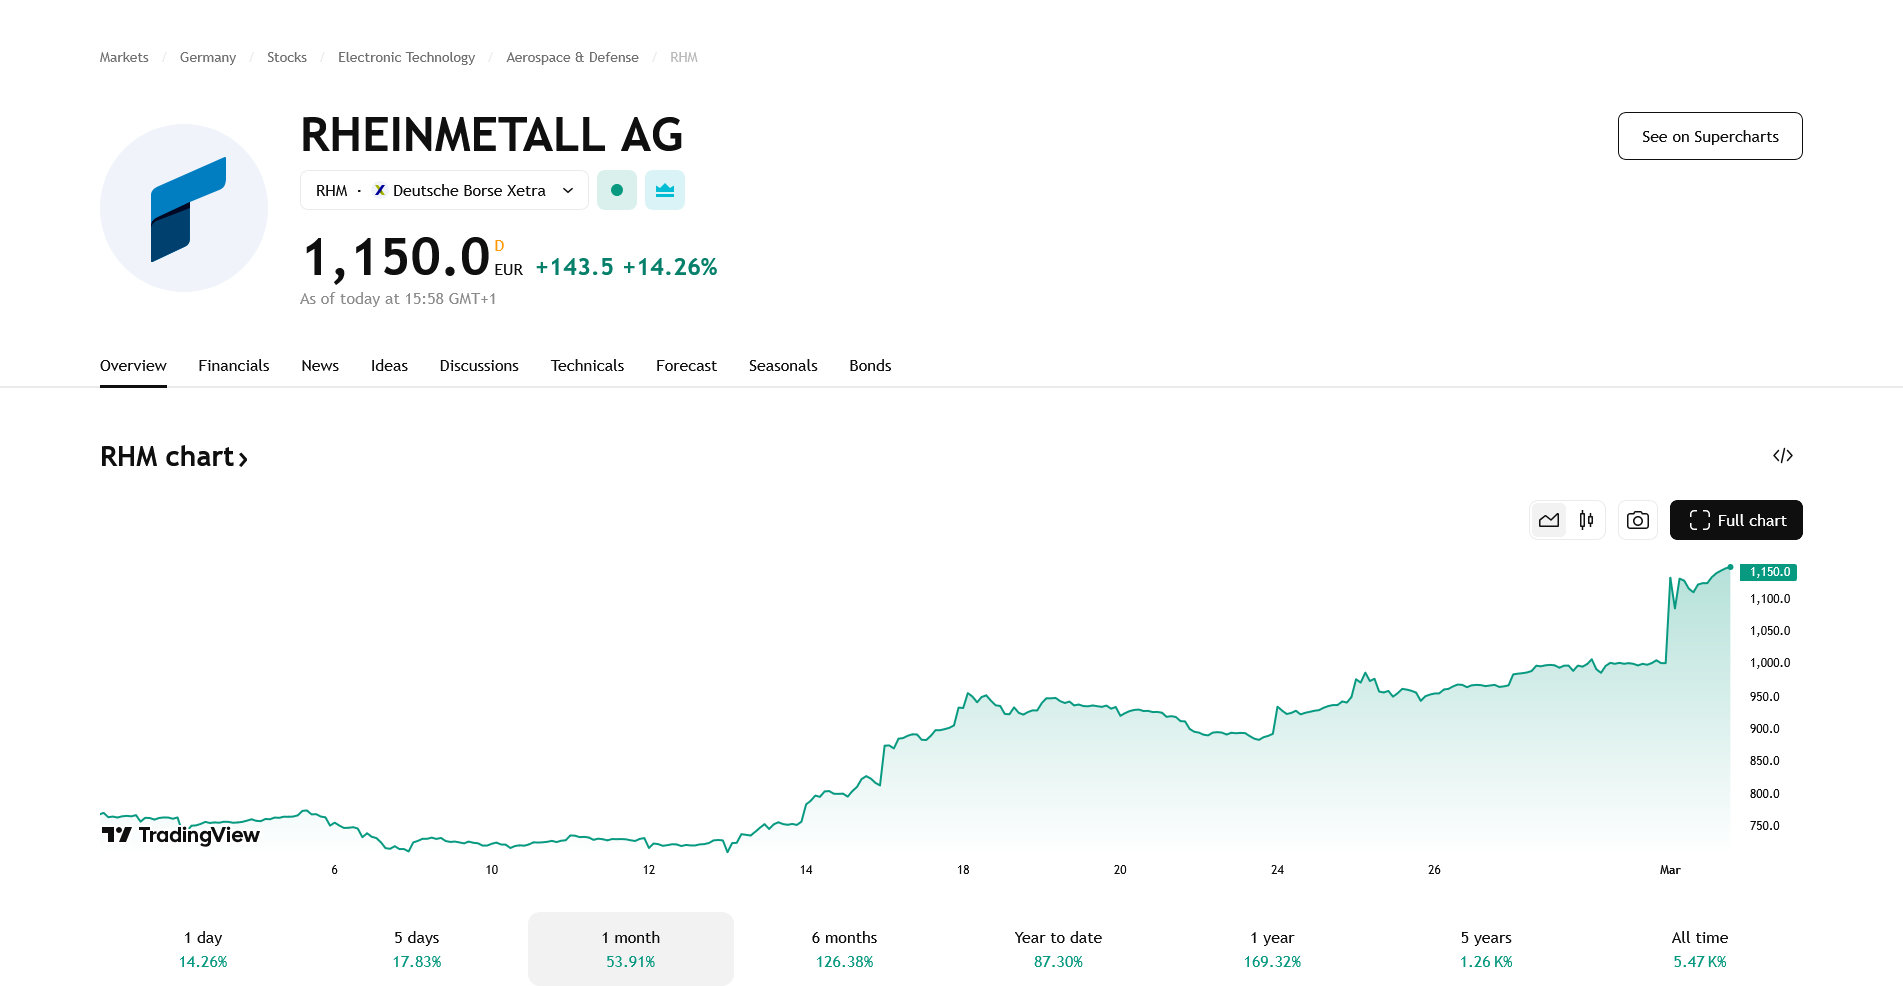Click the +14.26% change value
1903x986 pixels.
[x=670, y=267]
